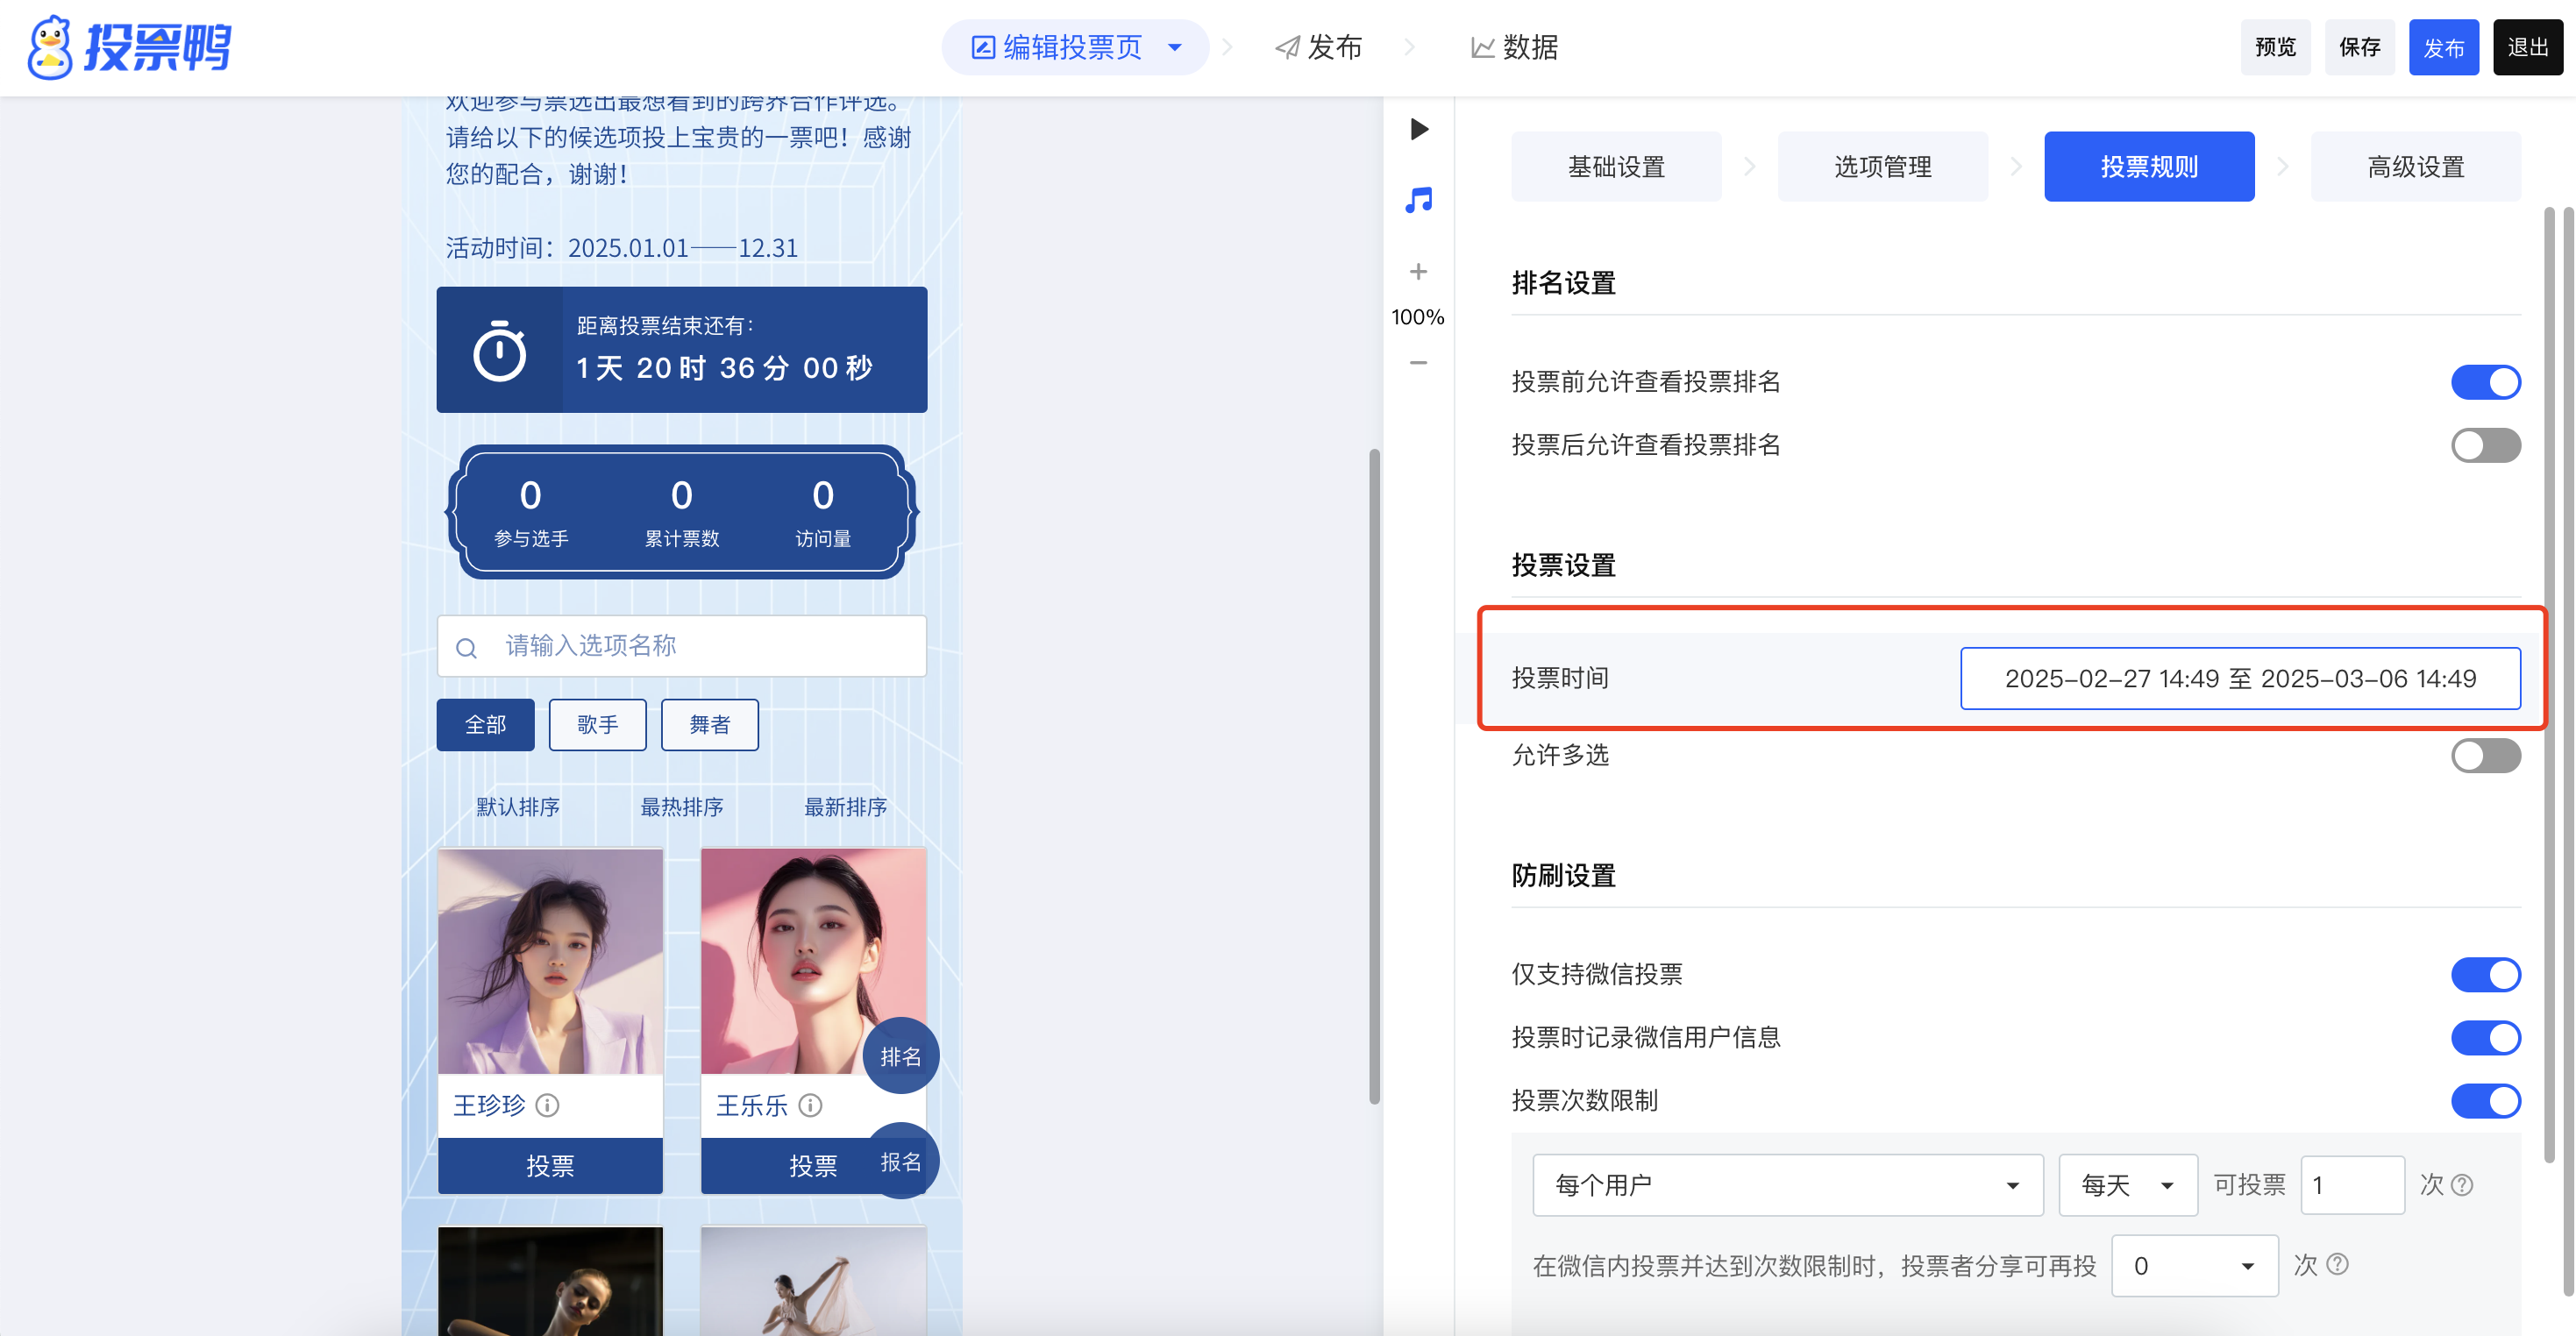Click the minus zoom-out icon
Viewport: 2576px width, 1336px height.
(x=1418, y=362)
